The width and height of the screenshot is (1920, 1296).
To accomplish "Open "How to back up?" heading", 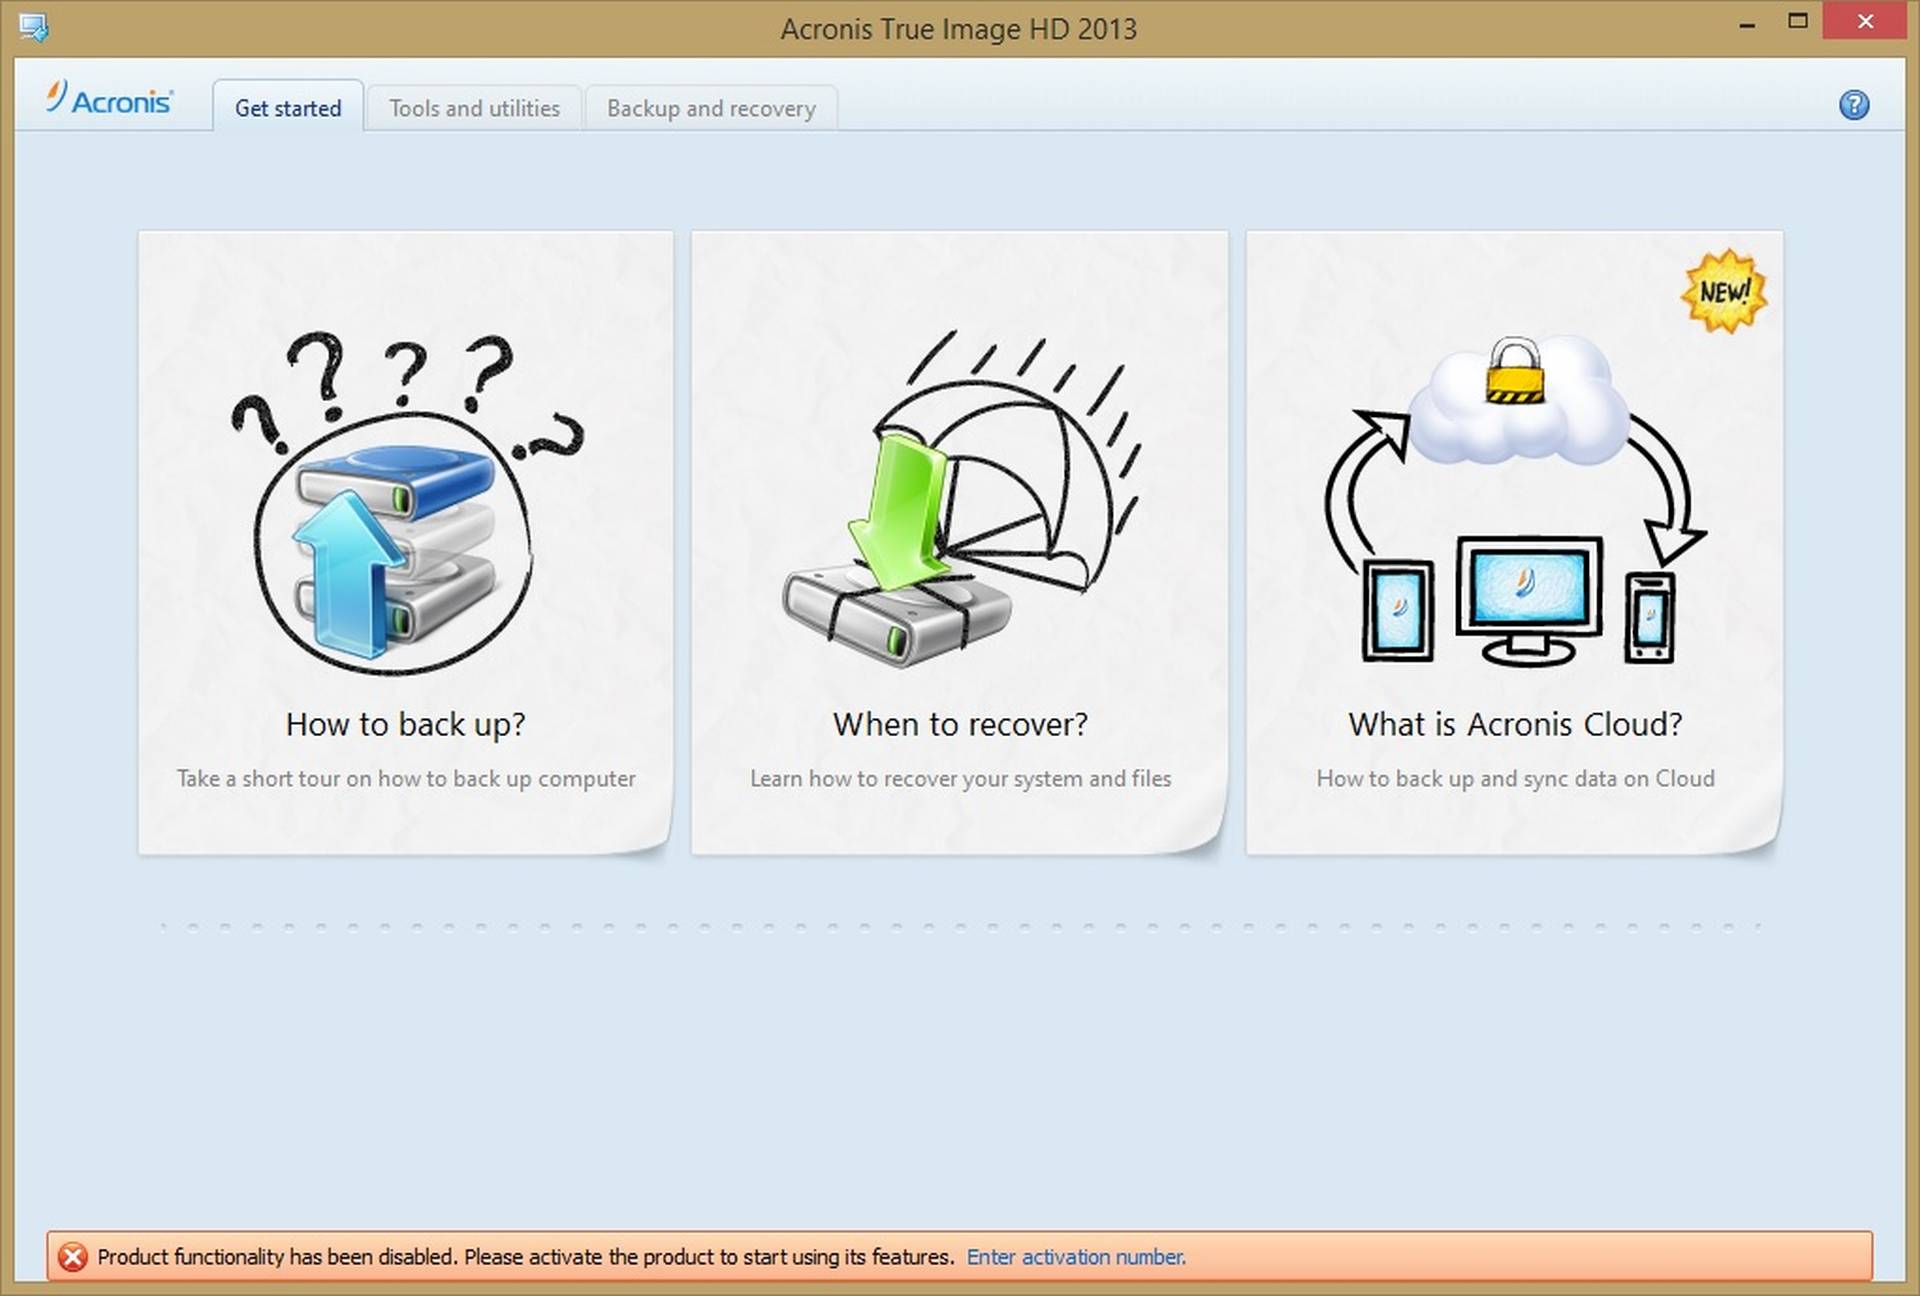I will point(405,724).
